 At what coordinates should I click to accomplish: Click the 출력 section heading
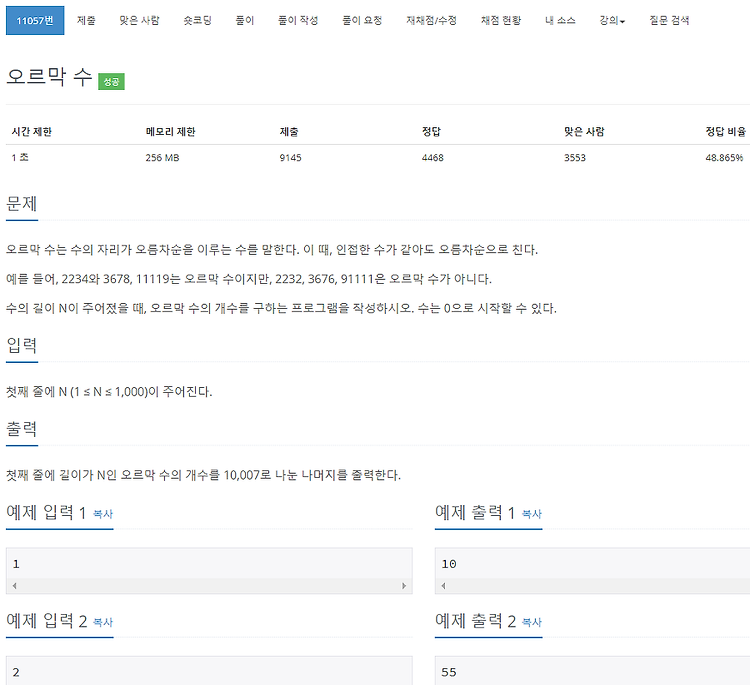tap(22, 429)
